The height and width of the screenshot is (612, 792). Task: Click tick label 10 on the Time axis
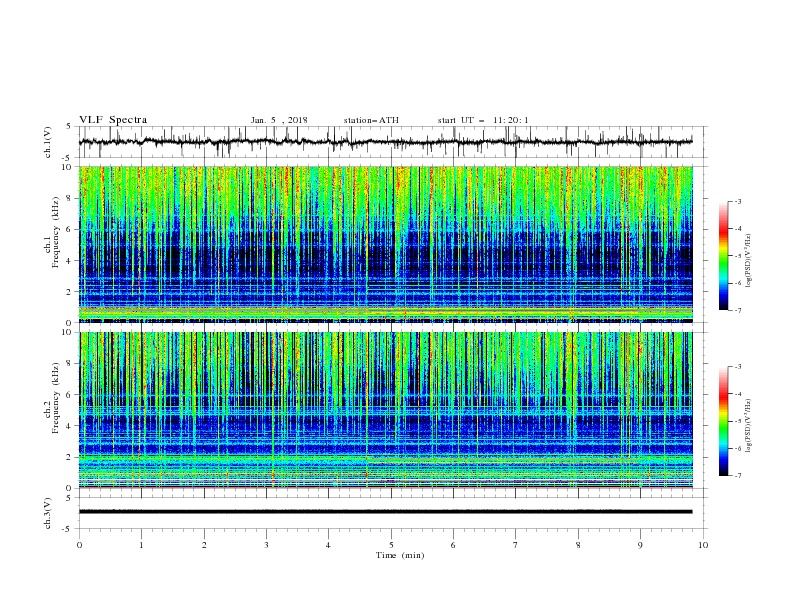point(703,545)
